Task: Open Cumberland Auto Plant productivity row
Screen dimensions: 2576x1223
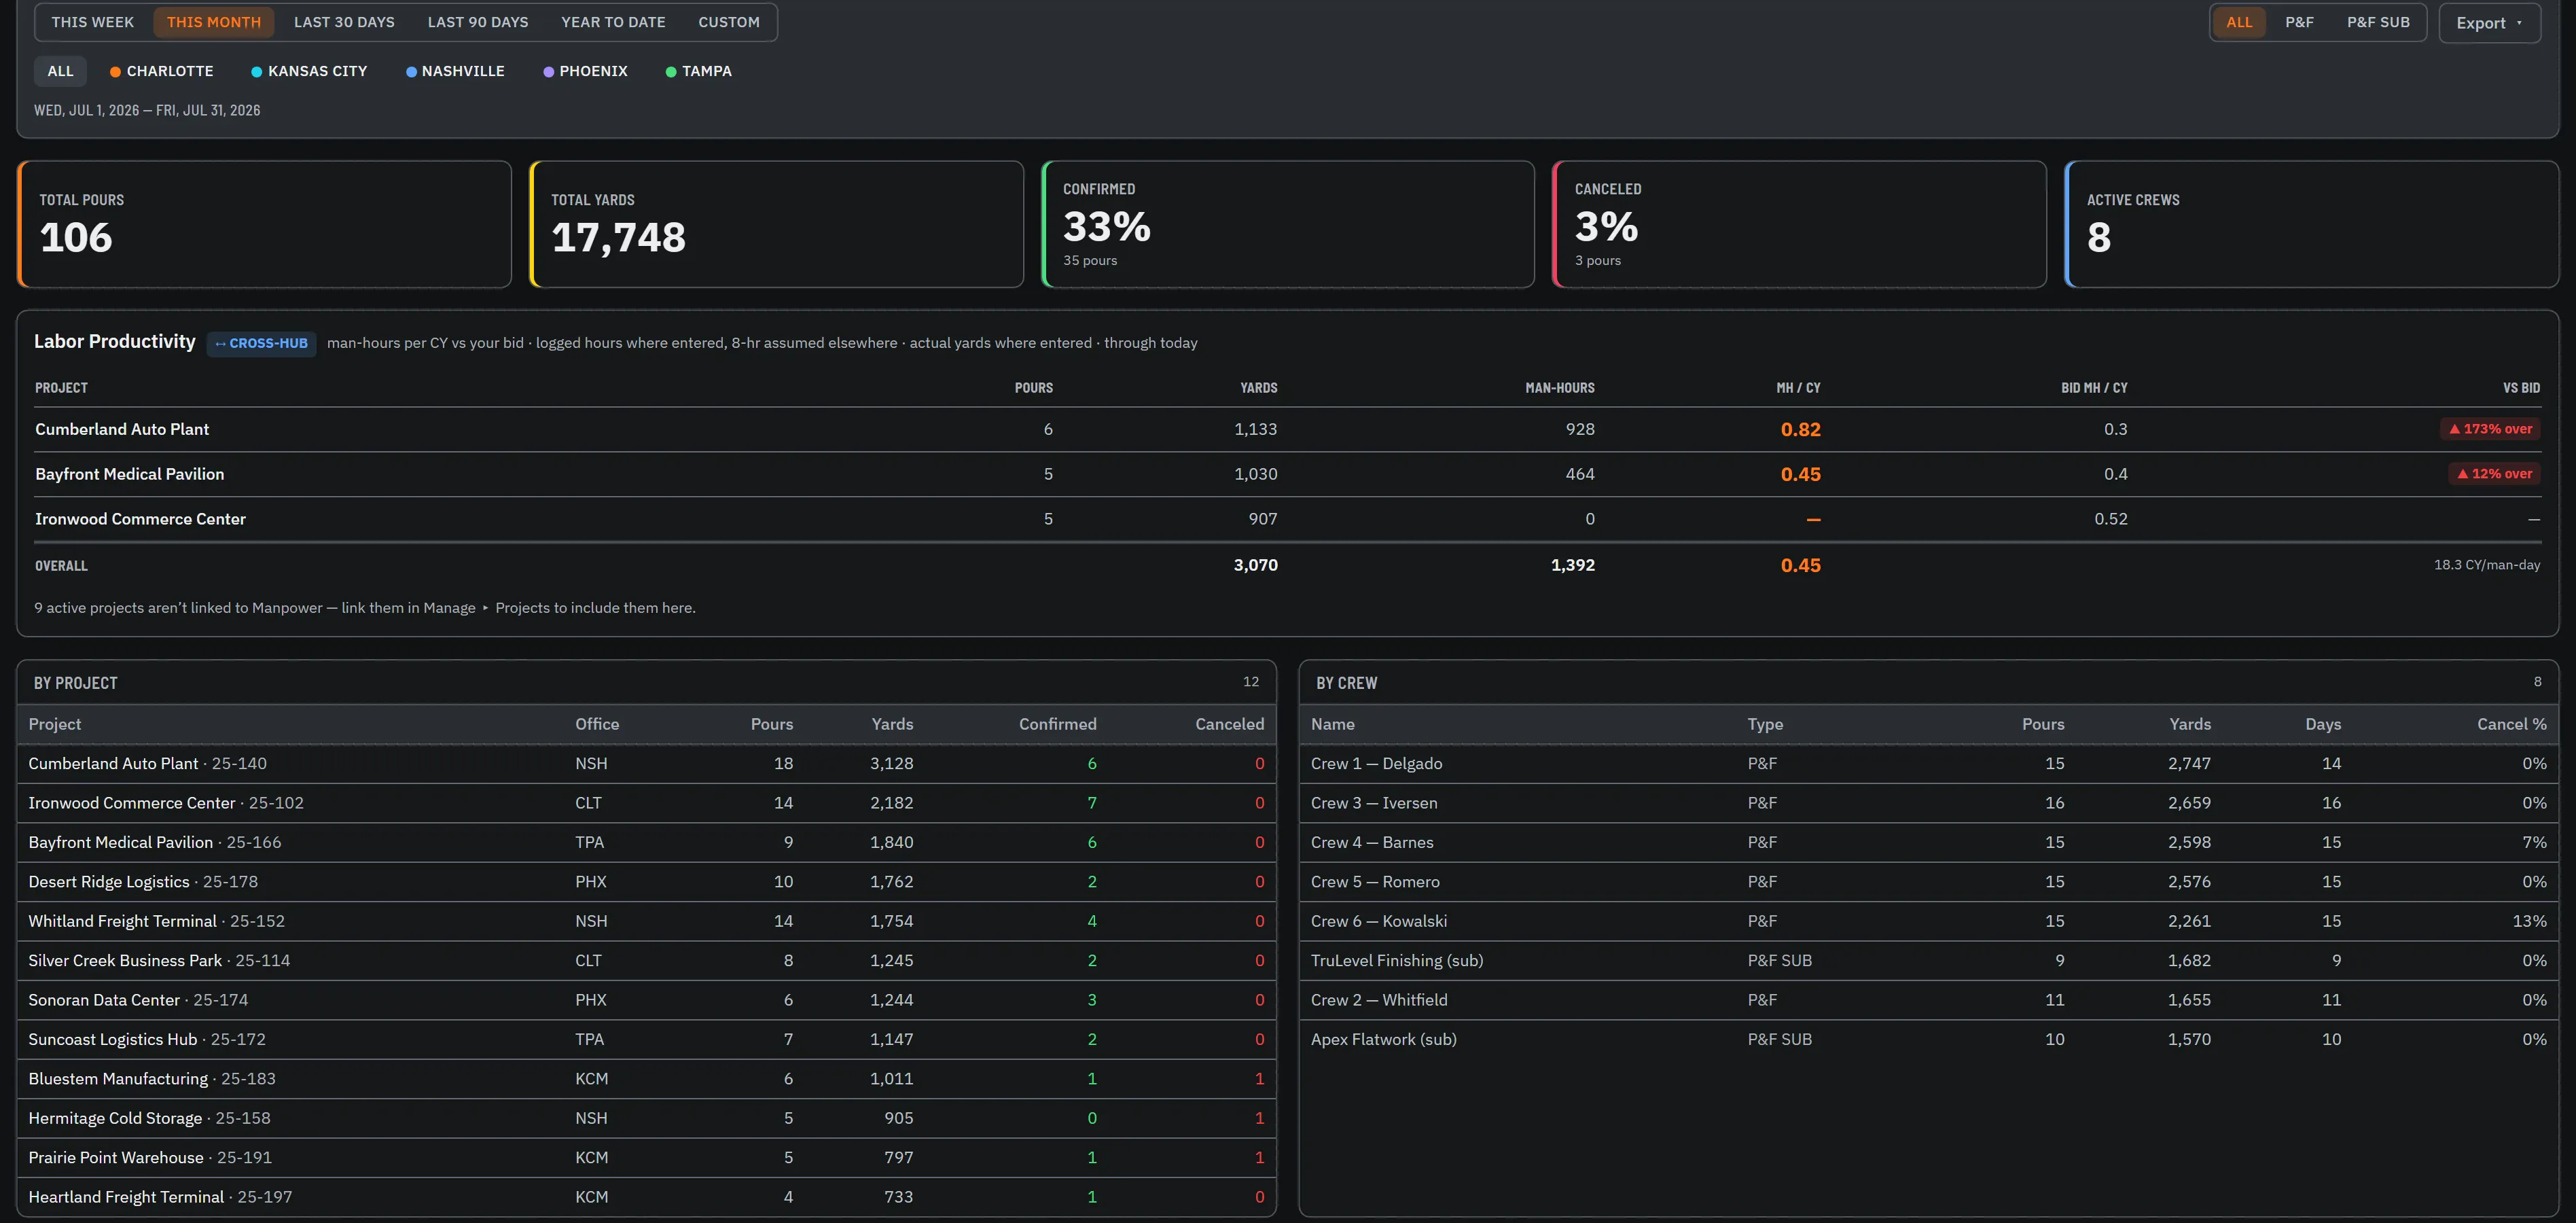Action: [1288, 429]
